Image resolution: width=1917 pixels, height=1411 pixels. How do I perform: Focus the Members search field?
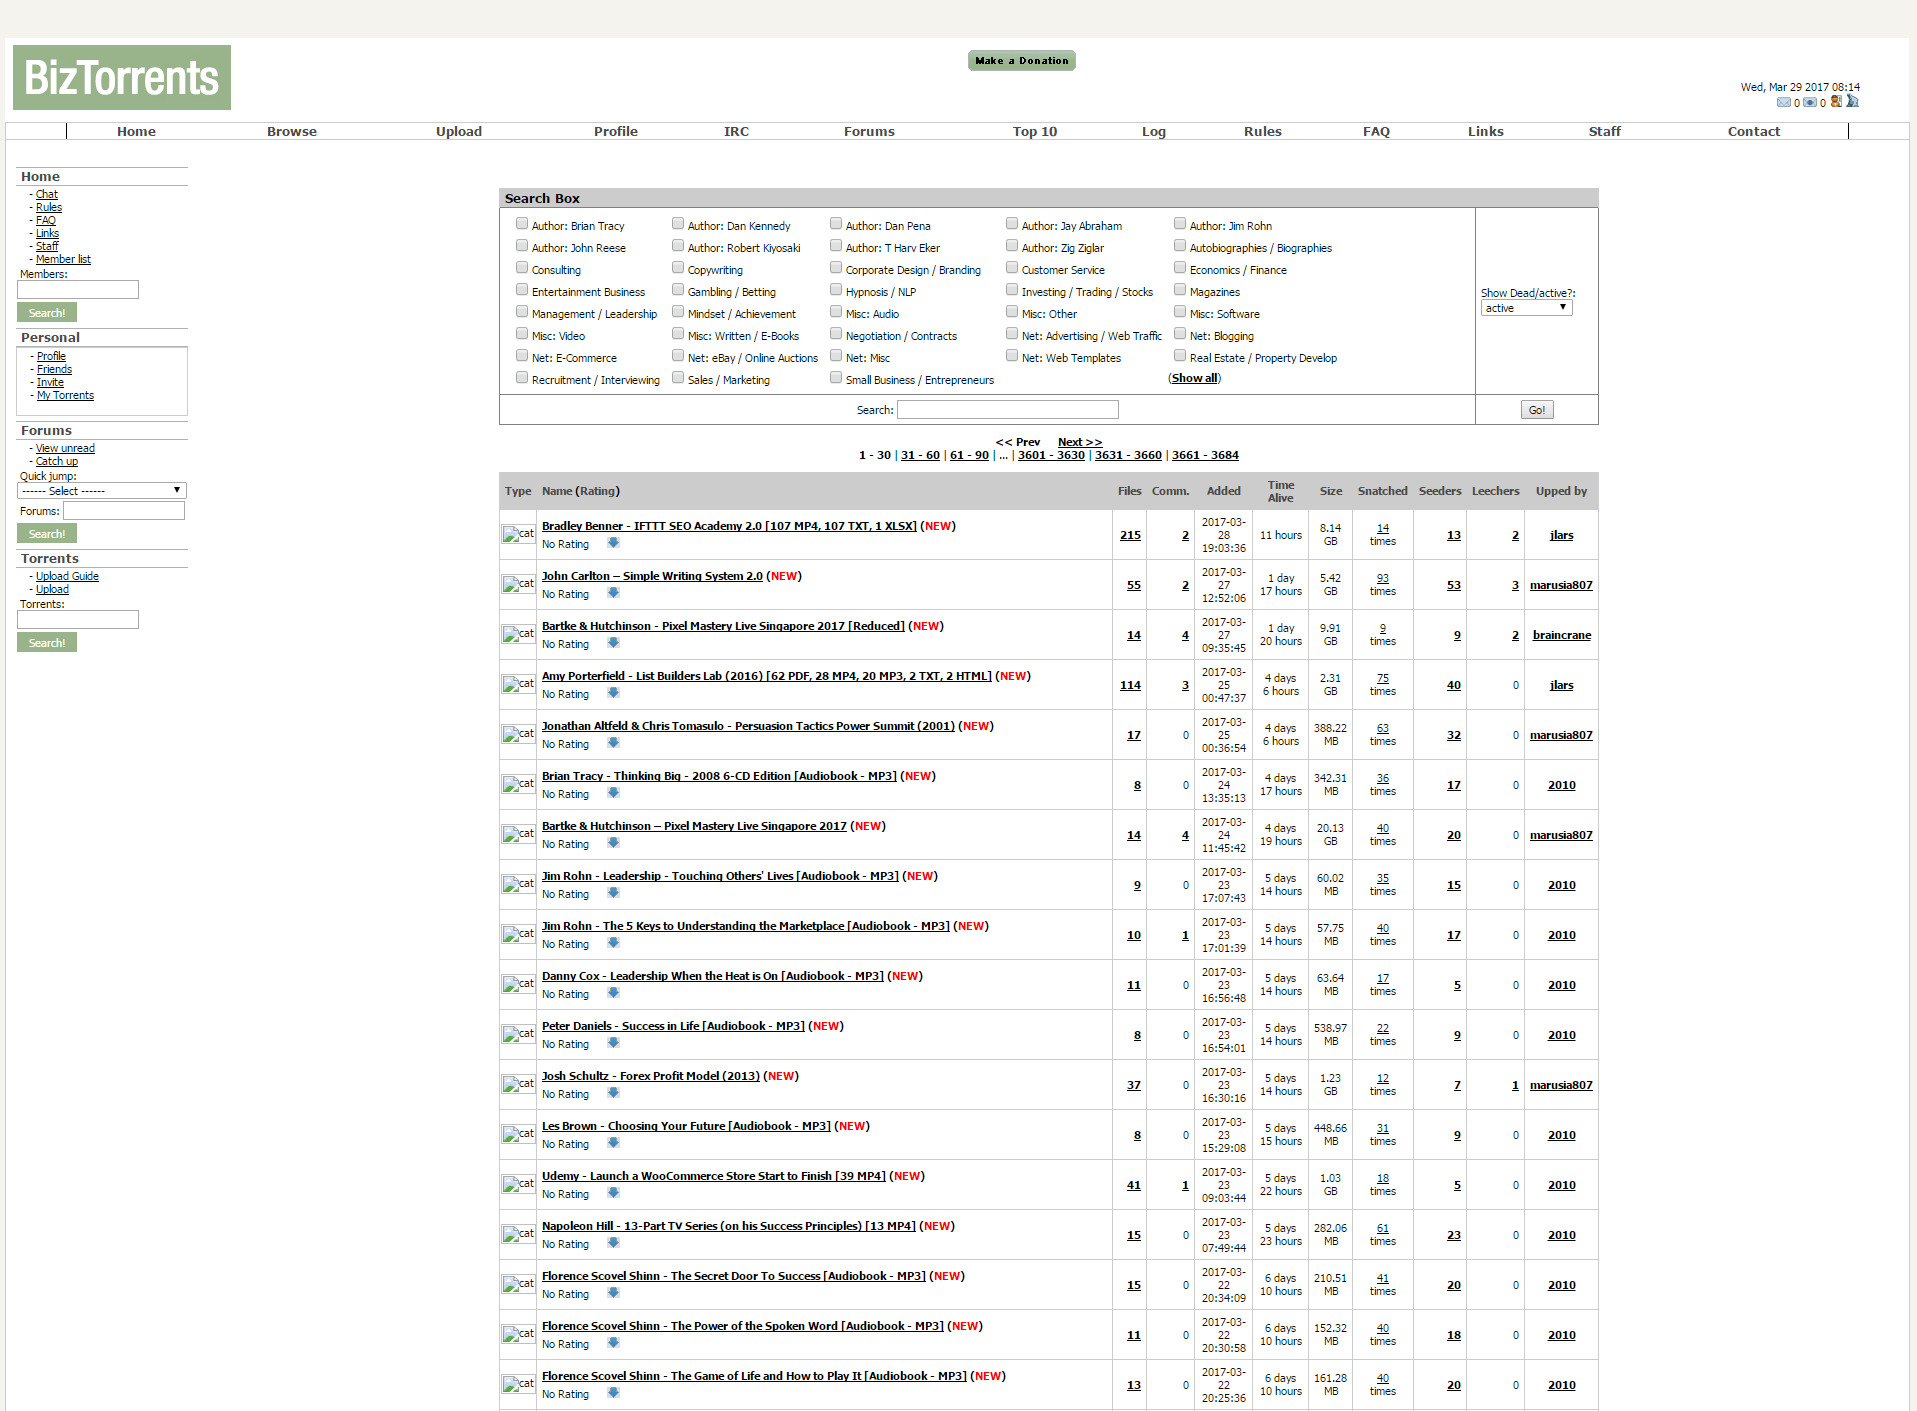(x=78, y=290)
